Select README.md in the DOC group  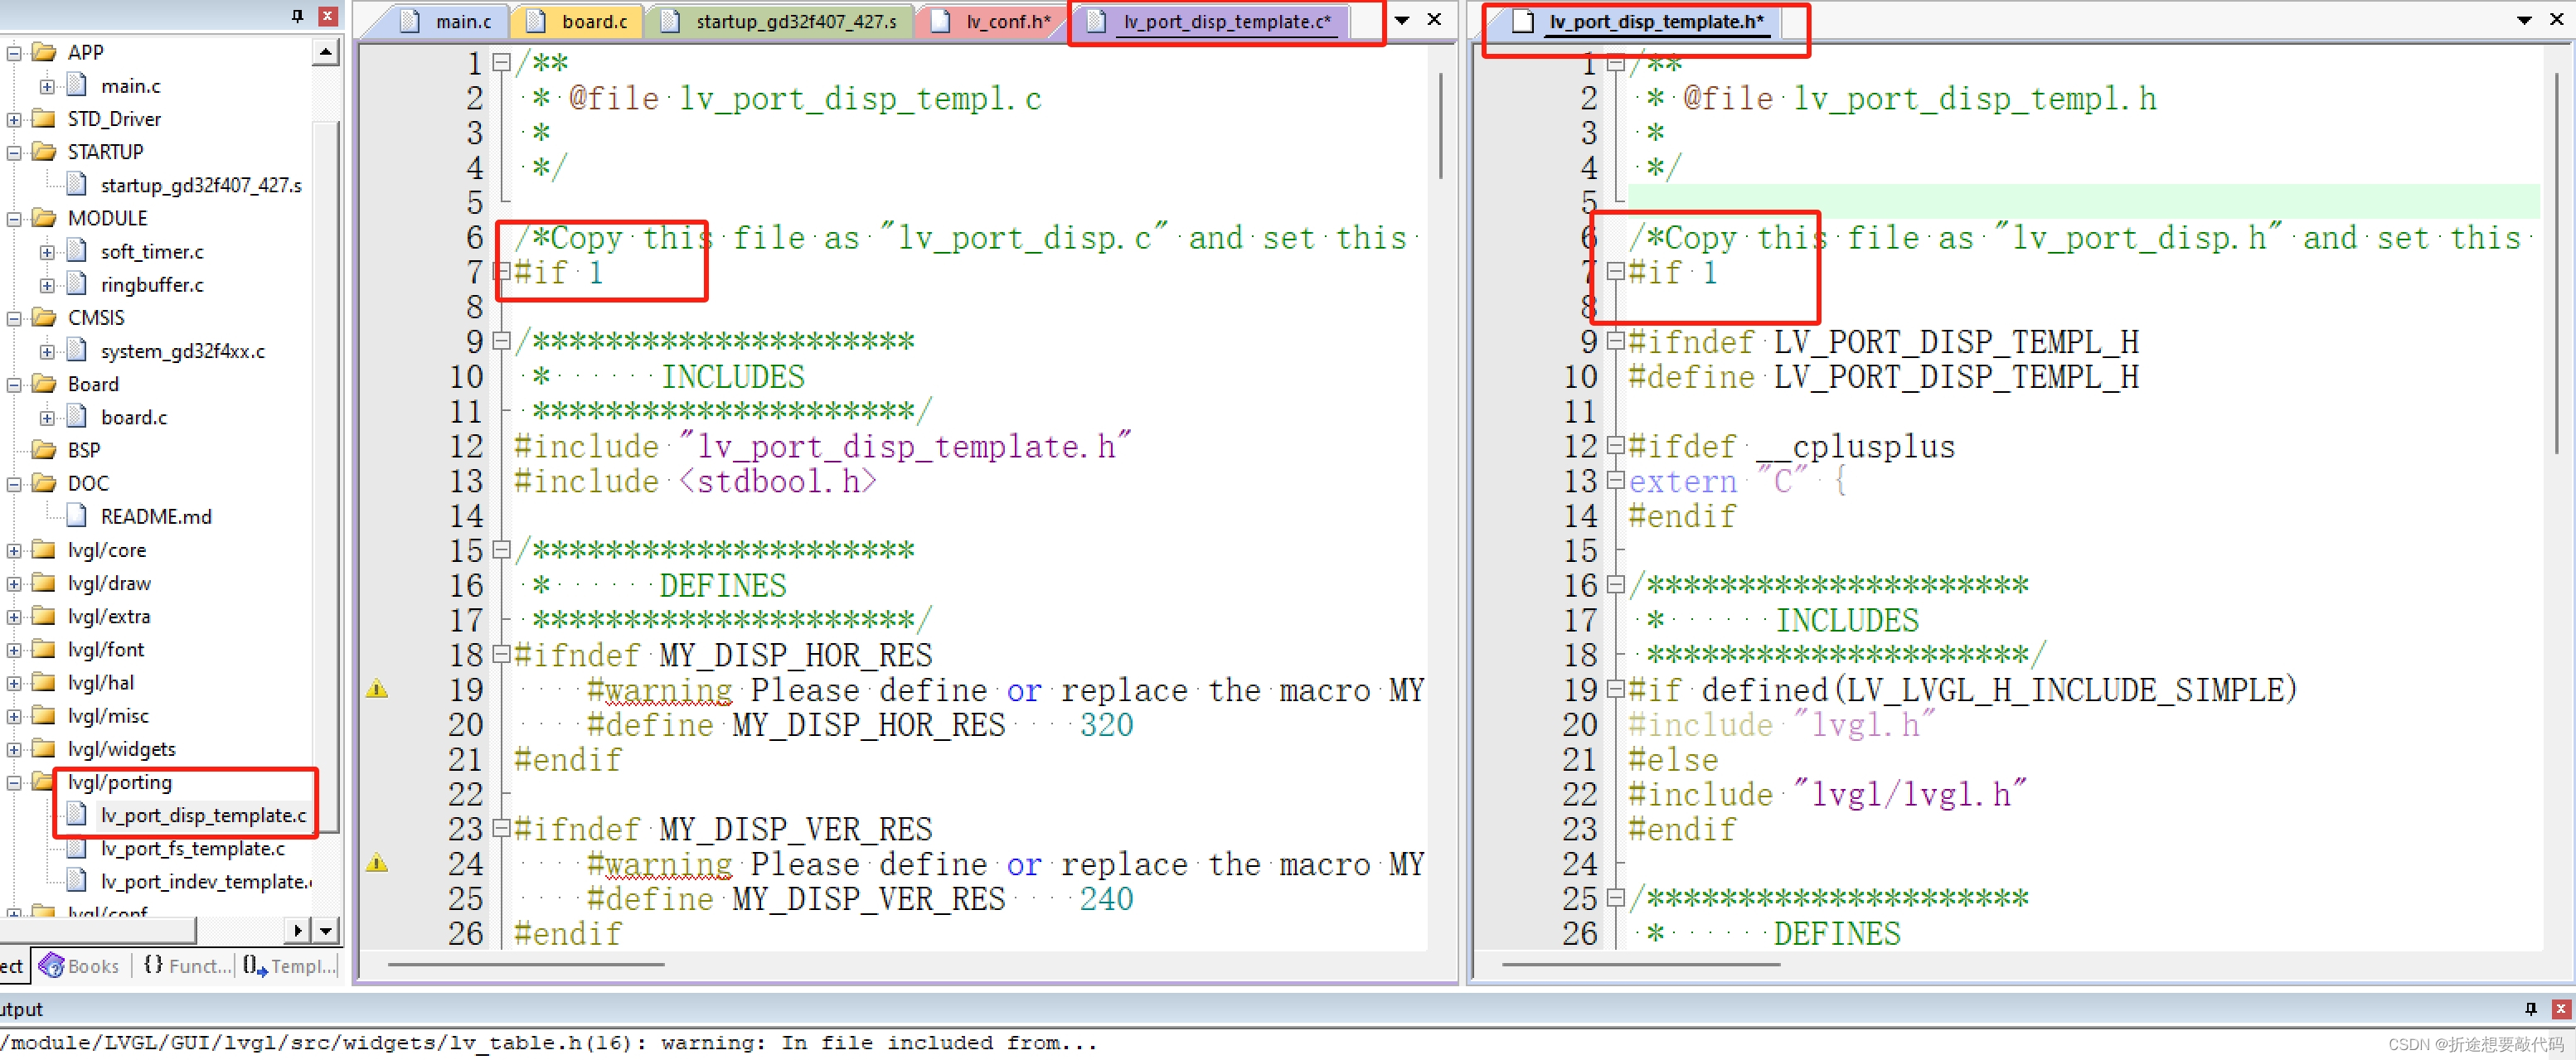click(155, 517)
